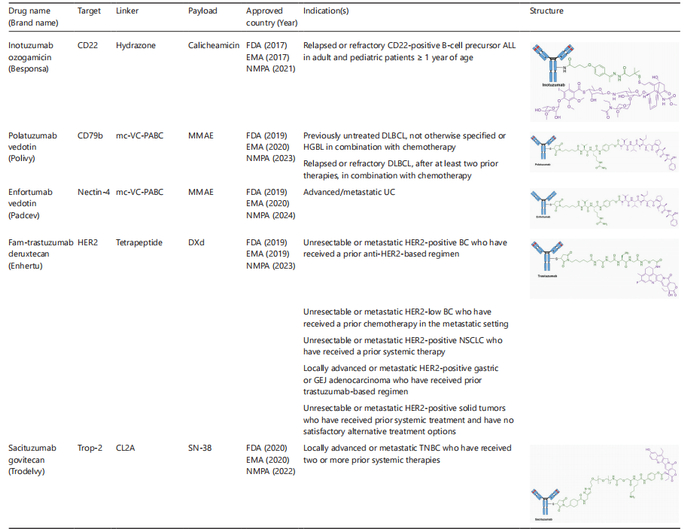Image resolution: width=700 pixels, height=529 pixels.
Task: Click the linker cell 'Tetrapeptide'
Action: pos(139,242)
